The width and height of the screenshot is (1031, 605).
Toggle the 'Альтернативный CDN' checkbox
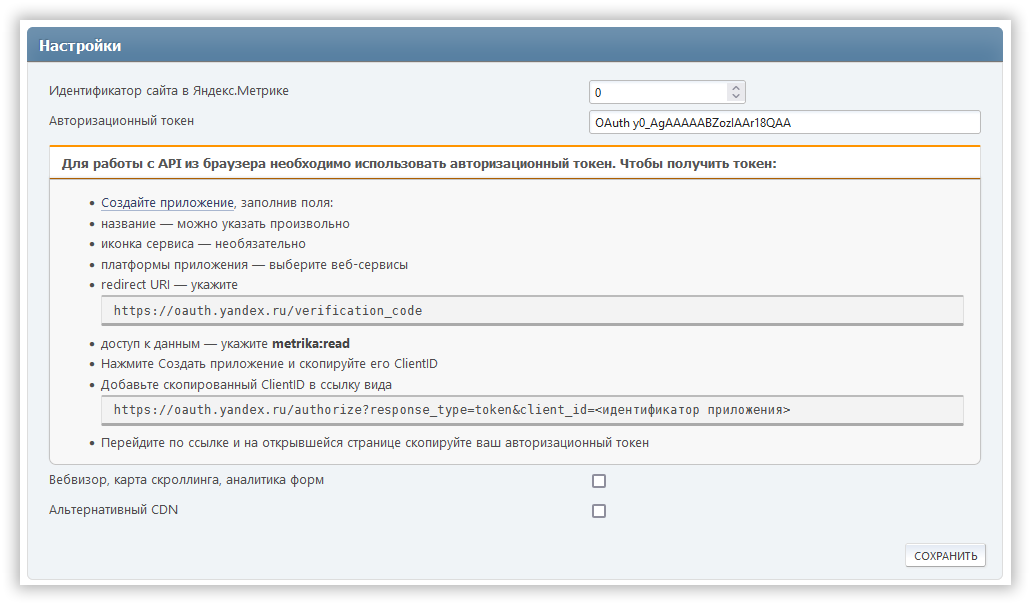(599, 511)
